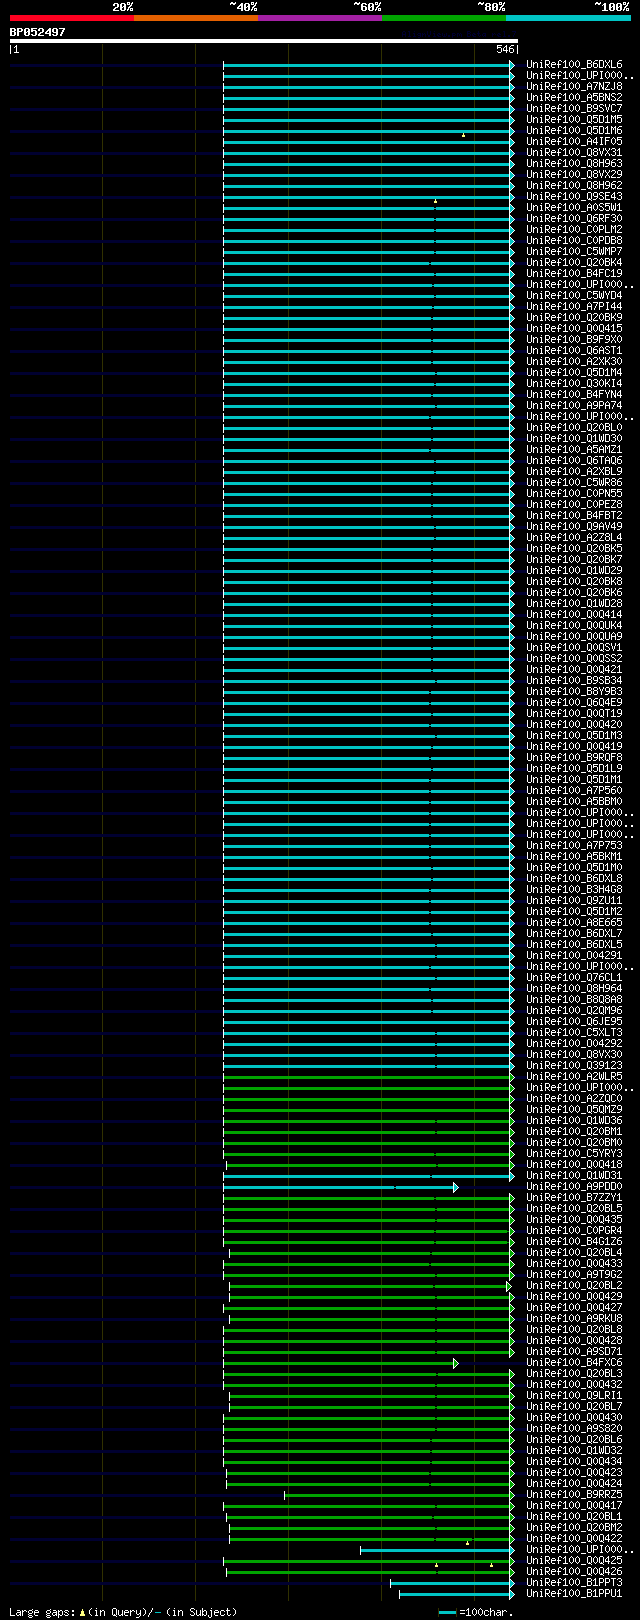Open hit UniRef100_A4IF05
This screenshot has width=640, height=1620.
point(574,142)
